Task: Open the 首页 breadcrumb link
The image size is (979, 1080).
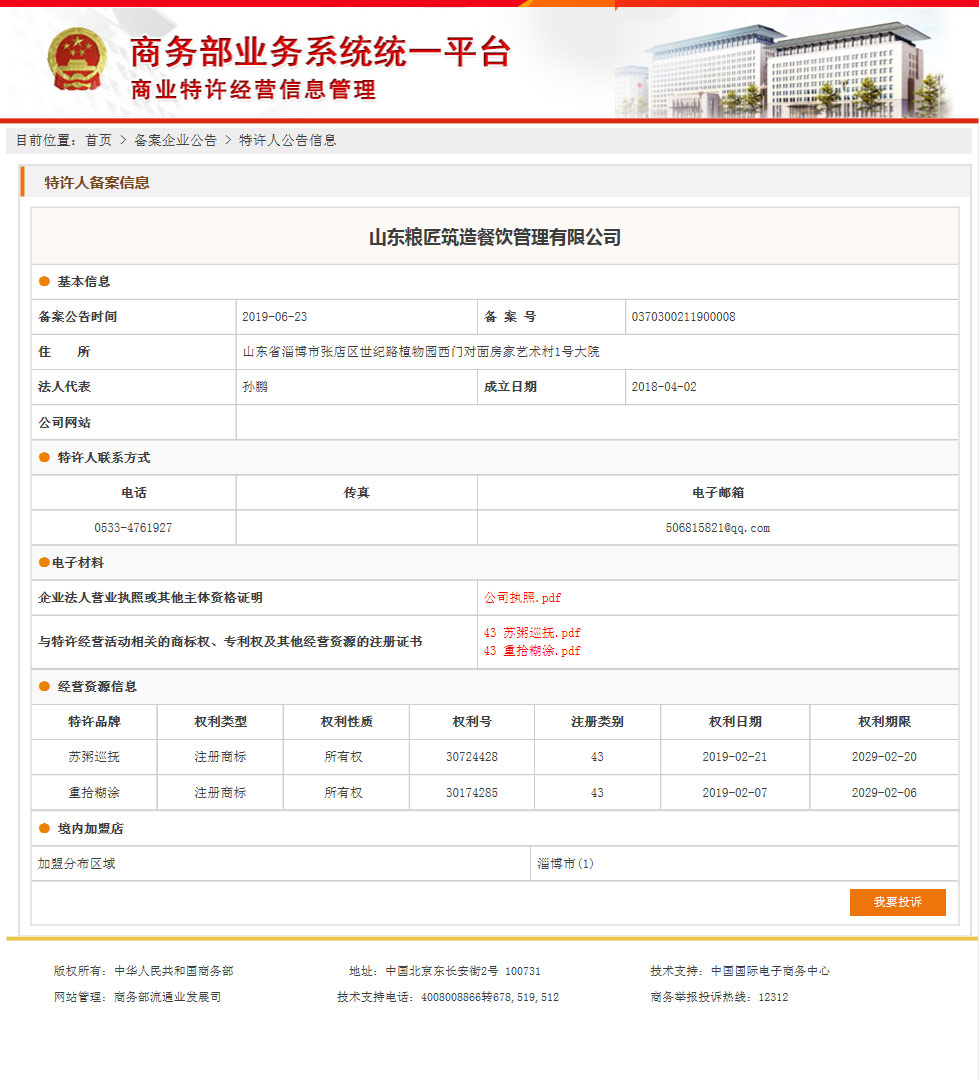Action: pos(99,141)
